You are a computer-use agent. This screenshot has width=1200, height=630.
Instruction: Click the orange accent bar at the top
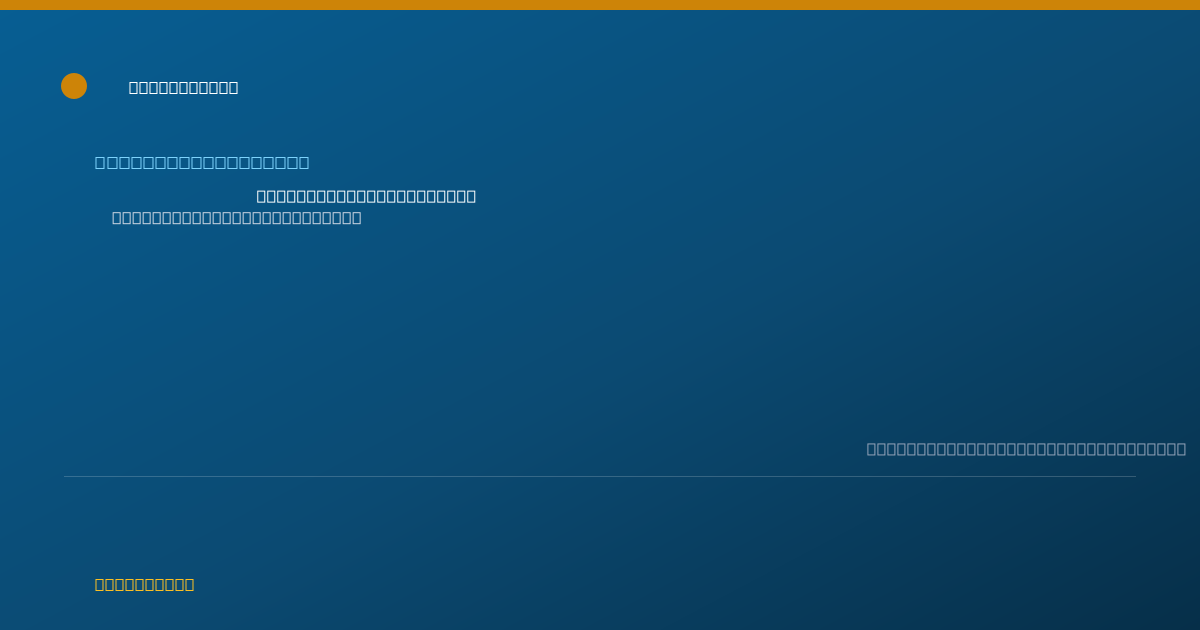(x=600, y=5)
